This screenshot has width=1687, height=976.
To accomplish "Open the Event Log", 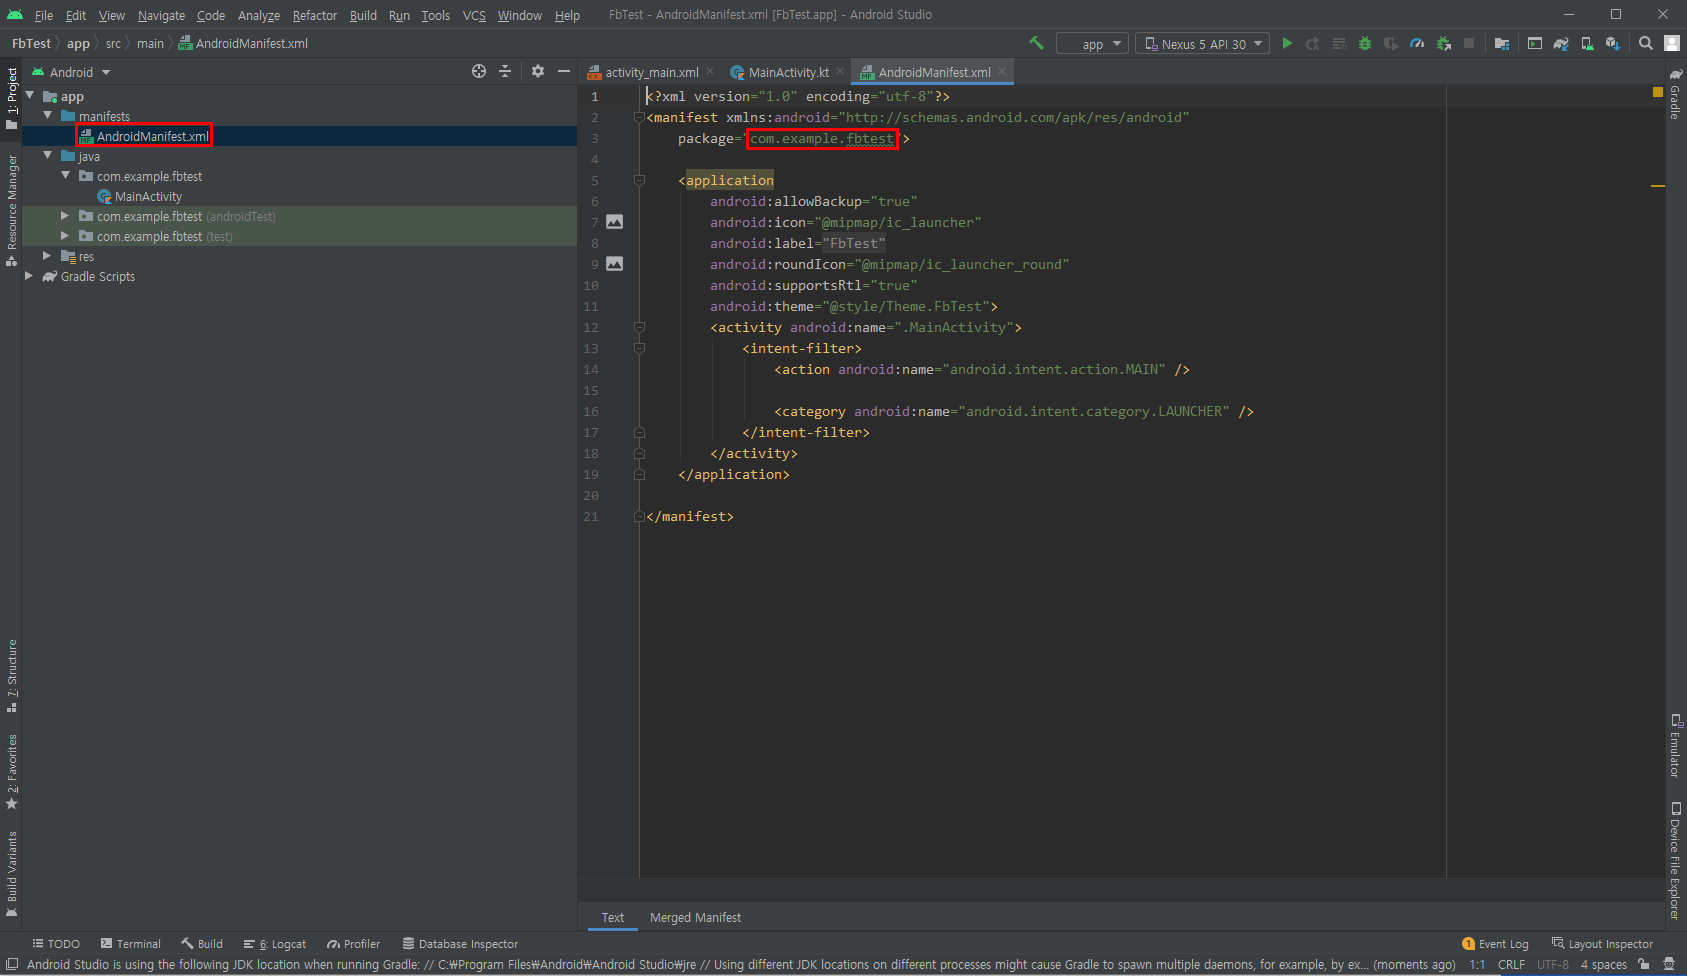I will tap(1495, 944).
